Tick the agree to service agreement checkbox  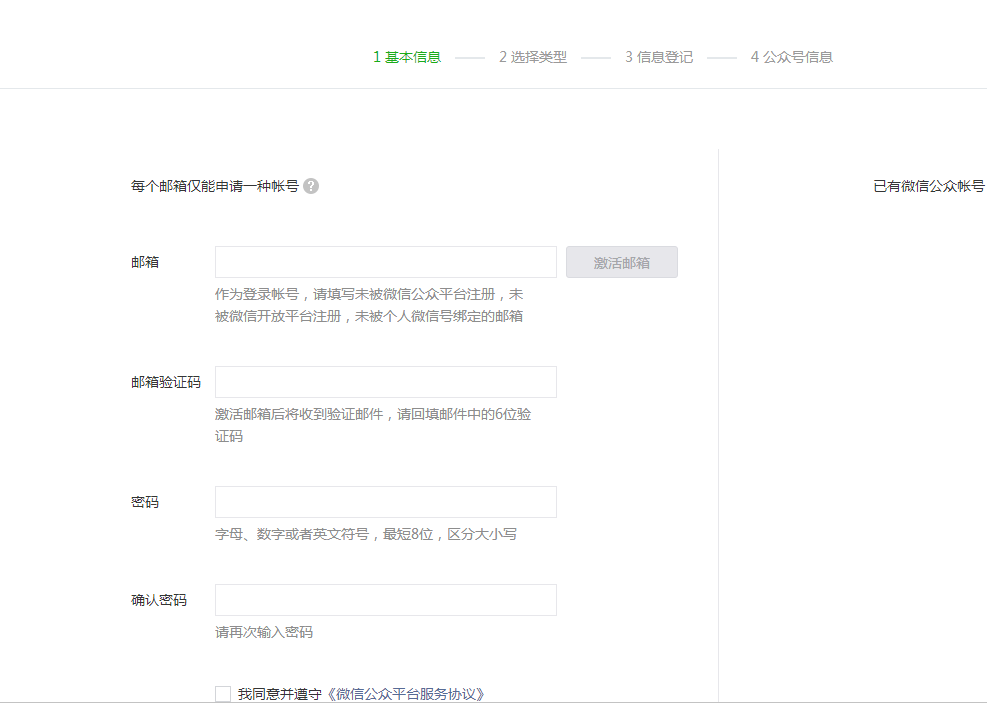click(x=223, y=694)
